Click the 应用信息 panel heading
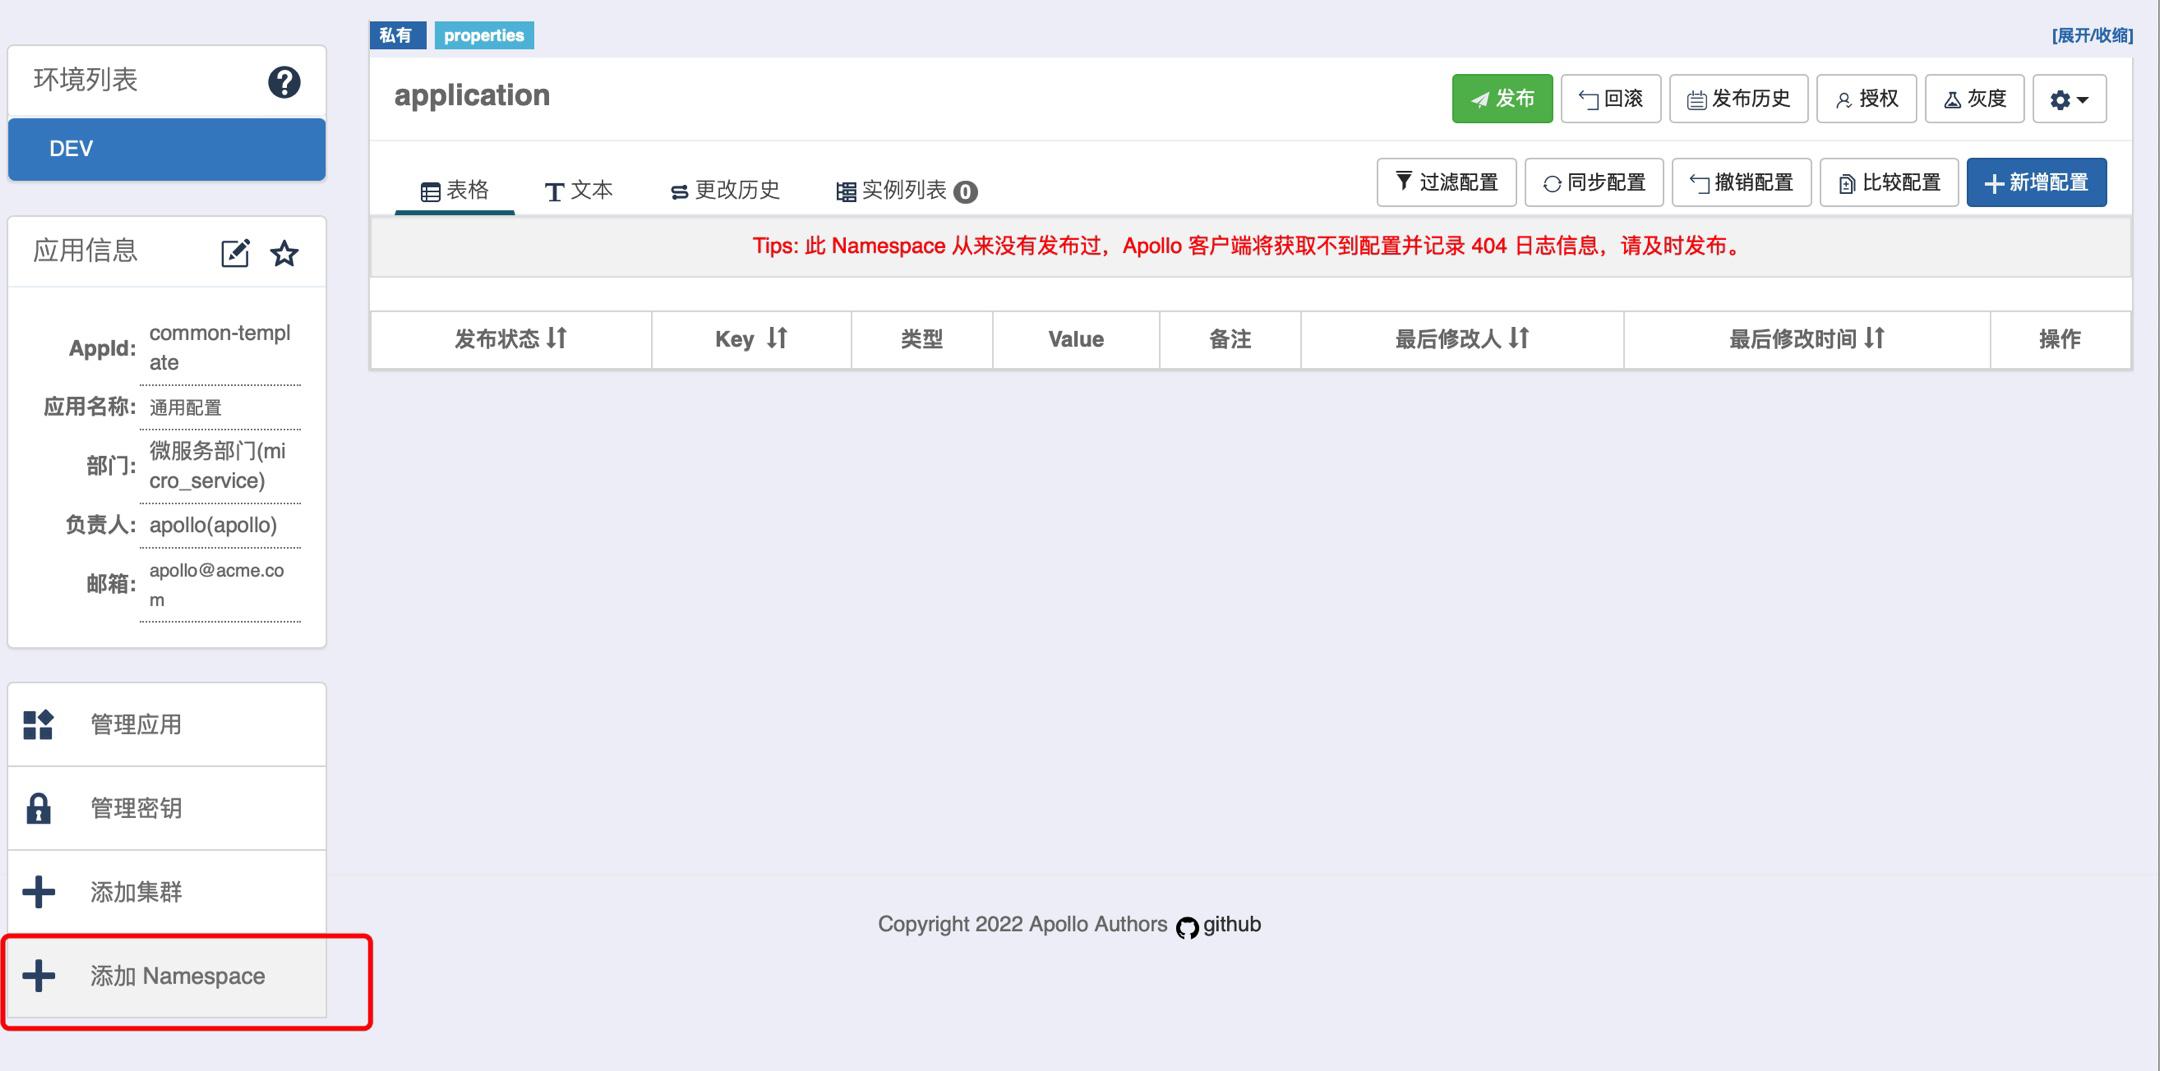The image size is (2160, 1071). pos(86,251)
